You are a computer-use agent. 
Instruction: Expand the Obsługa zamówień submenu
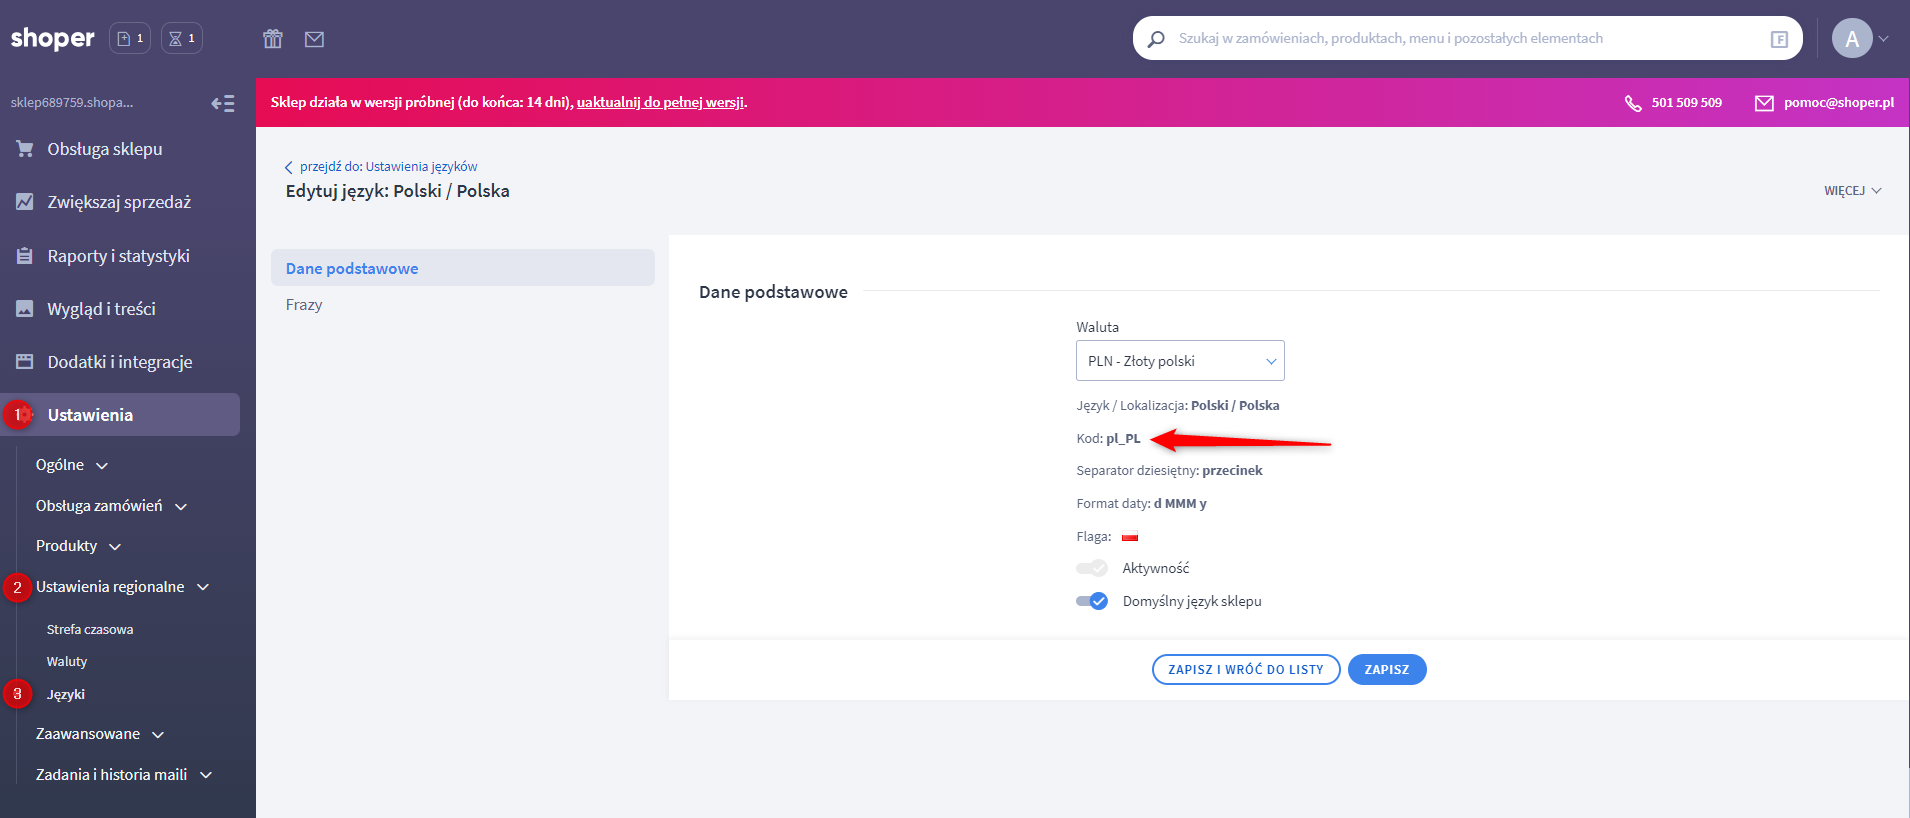[x=111, y=506]
